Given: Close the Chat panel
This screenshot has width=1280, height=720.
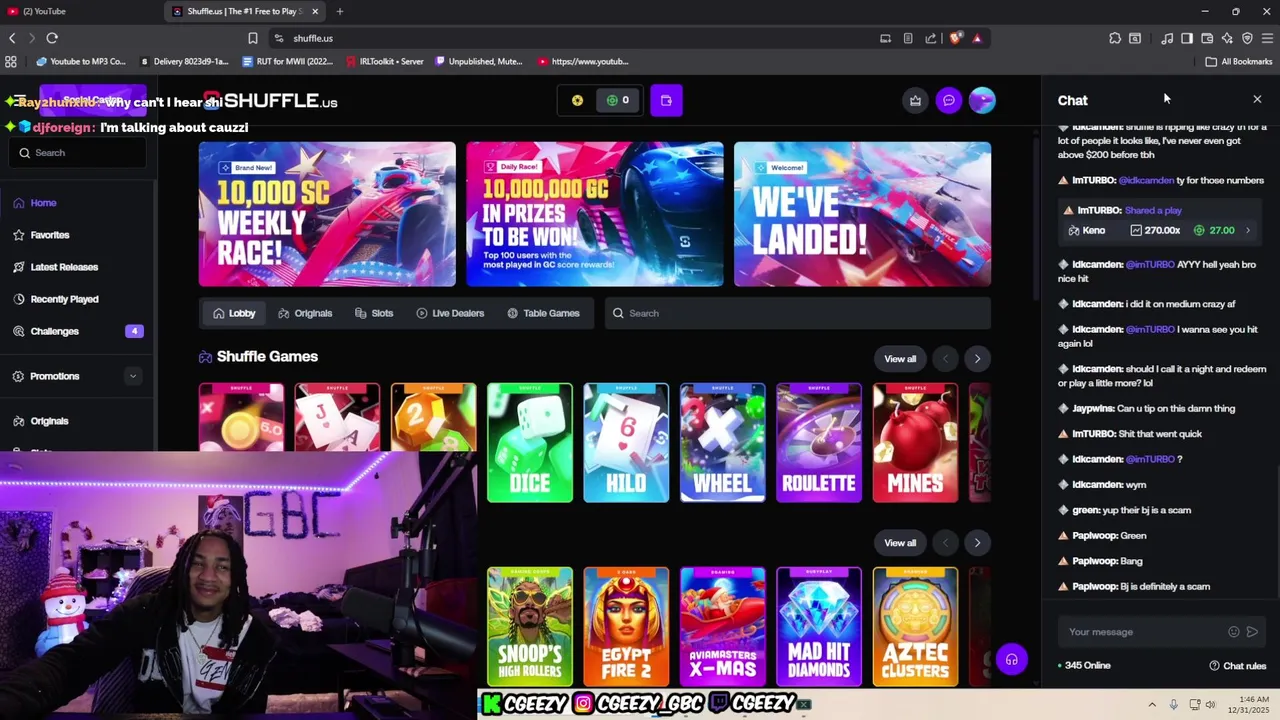Looking at the screenshot, I should point(1257,100).
